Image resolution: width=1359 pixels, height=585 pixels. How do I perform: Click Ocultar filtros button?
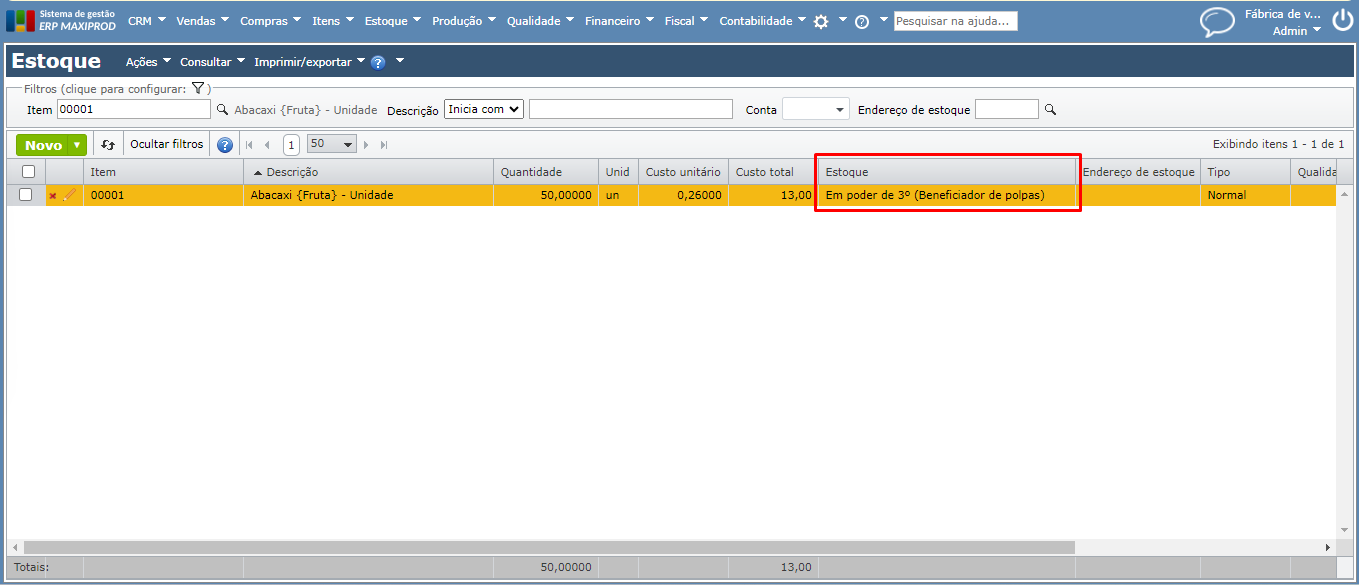point(167,144)
